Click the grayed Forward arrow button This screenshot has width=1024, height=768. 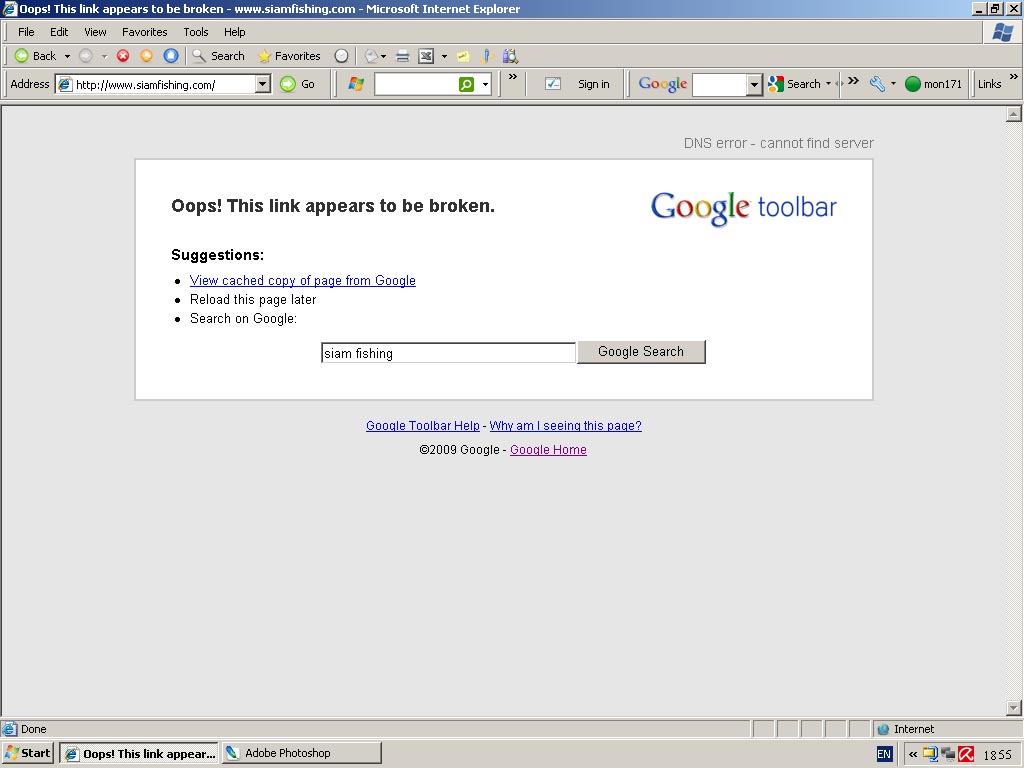click(x=86, y=56)
